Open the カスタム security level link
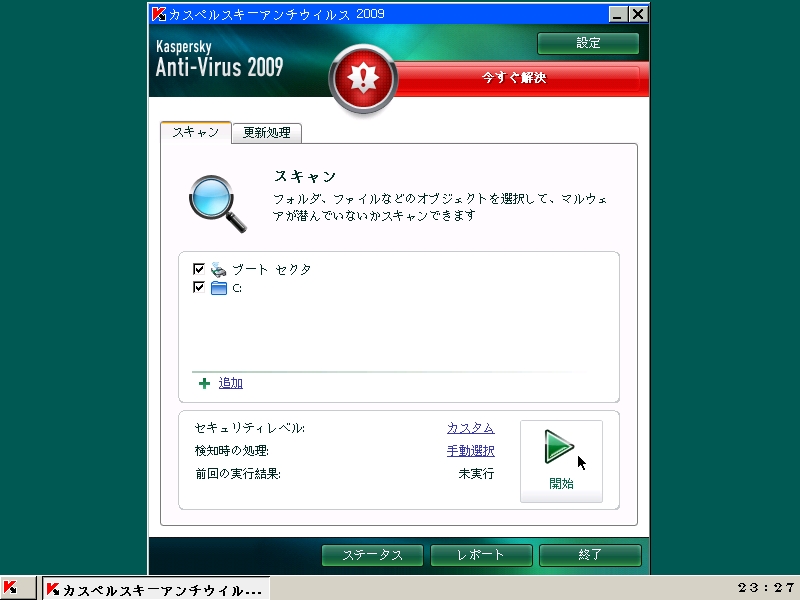 click(470, 428)
